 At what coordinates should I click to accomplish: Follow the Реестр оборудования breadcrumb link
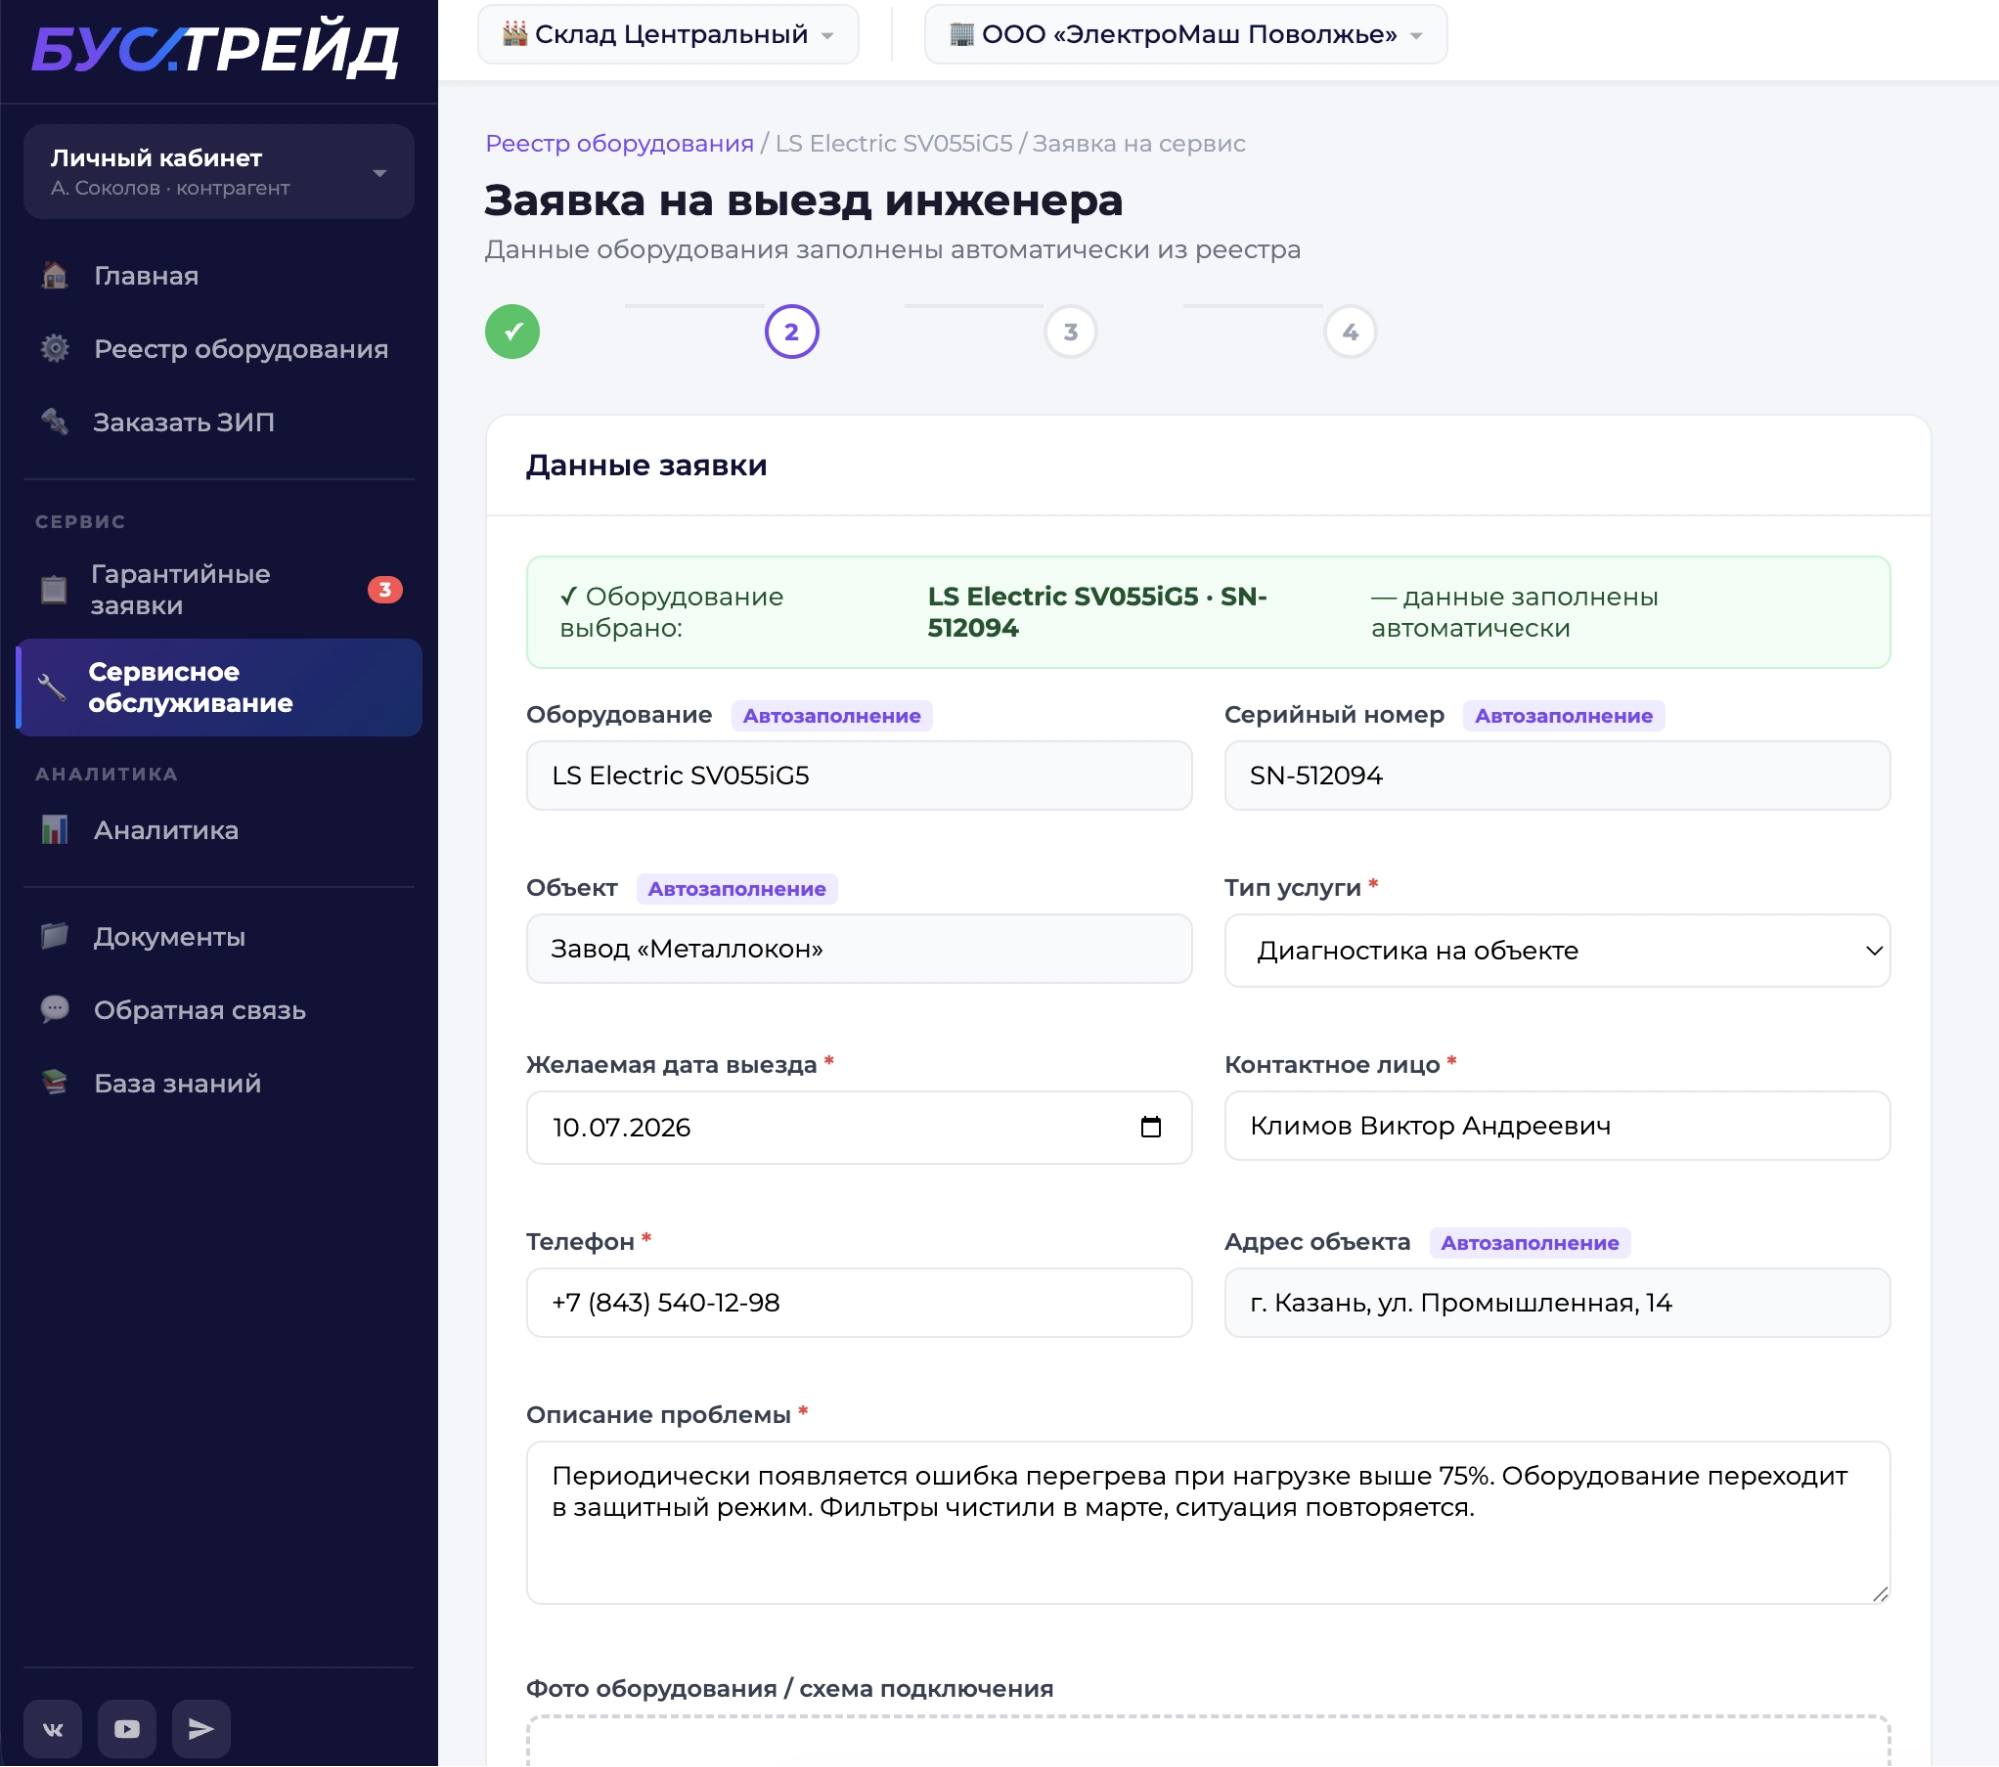pos(619,143)
